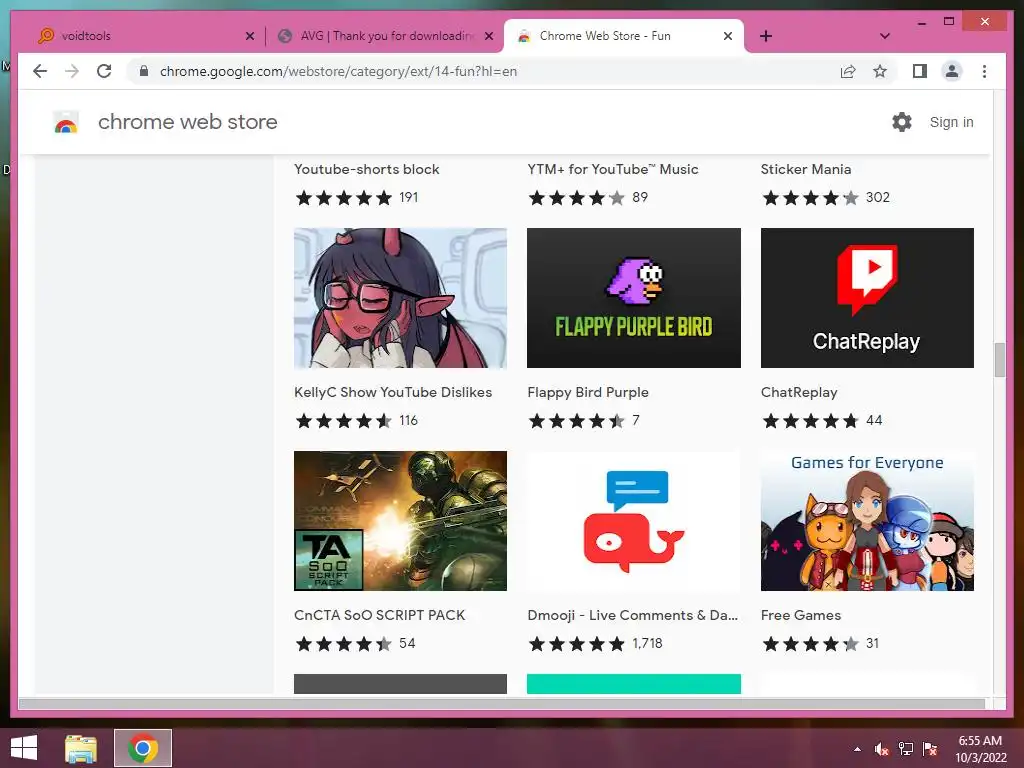The width and height of the screenshot is (1024, 768).
Task: Click the Chrome Web Store logo
Action: (66, 122)
